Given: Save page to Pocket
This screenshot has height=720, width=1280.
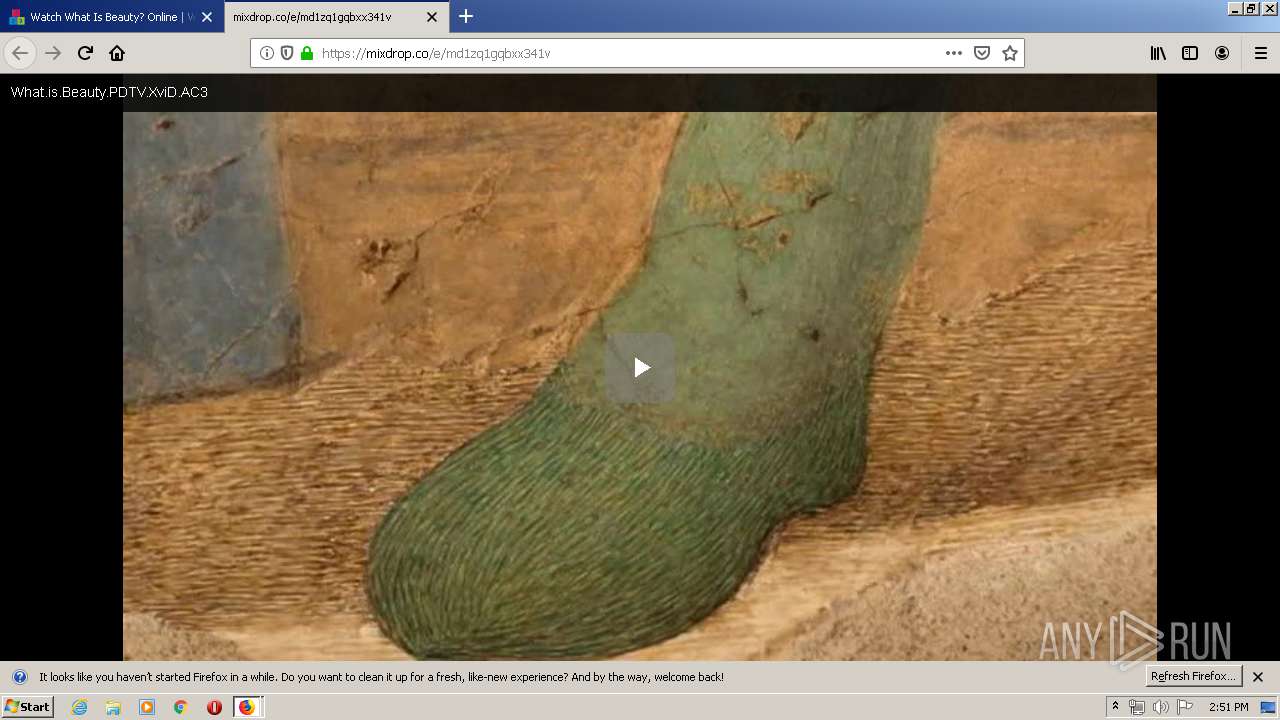Looking at the screenshot, I should click(982, 53).
